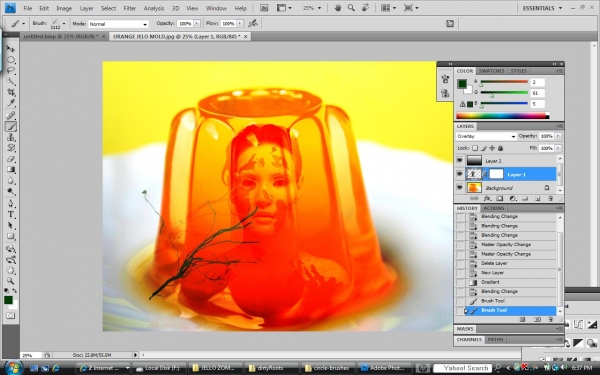The height and width of the screenshot is (375, 600).
Task: Select the Blur tool
Action: pyautogui.click(x=11, y=180)
